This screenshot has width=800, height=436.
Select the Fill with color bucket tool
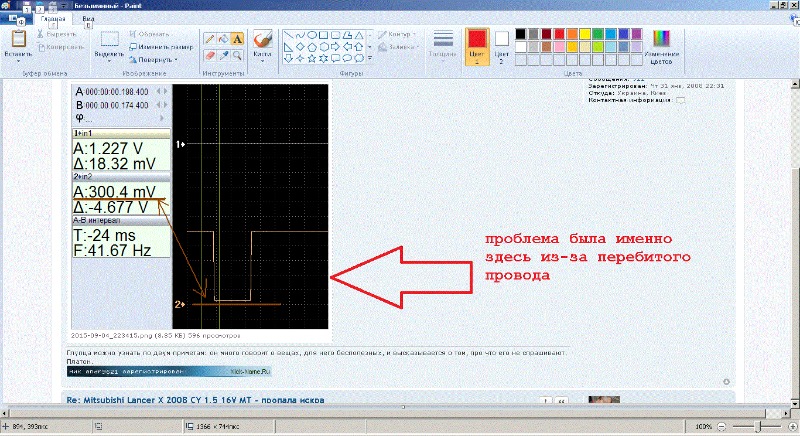click(x=224, y=38)
